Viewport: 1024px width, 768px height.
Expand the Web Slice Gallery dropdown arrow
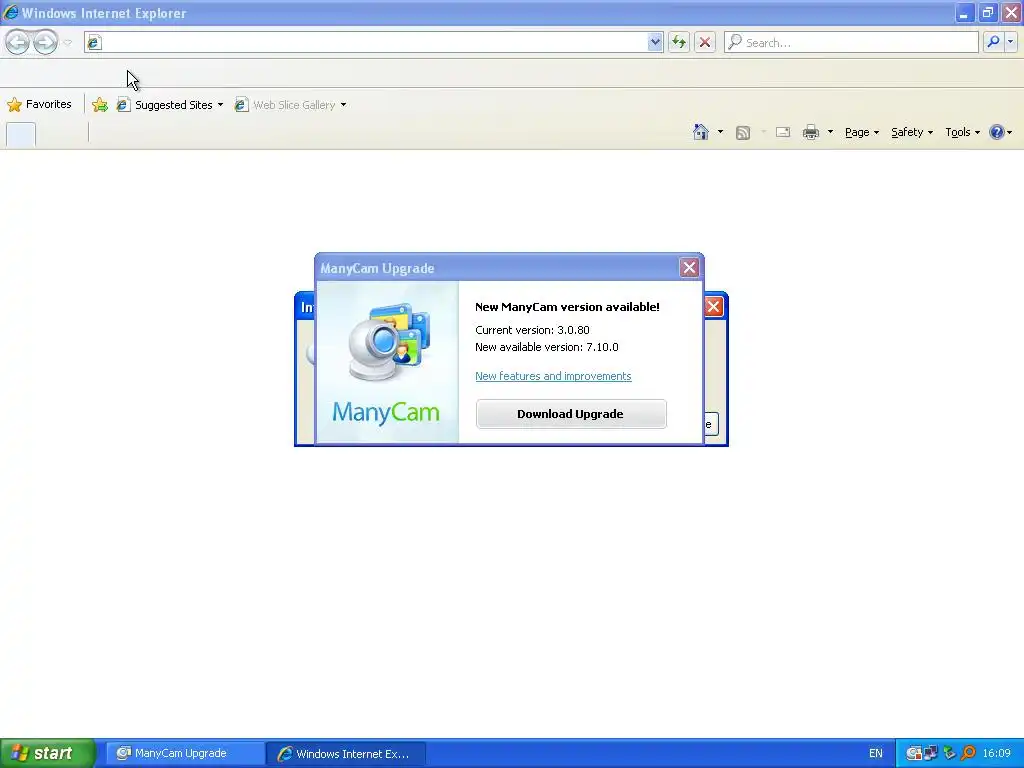click(x=344, y=104)
